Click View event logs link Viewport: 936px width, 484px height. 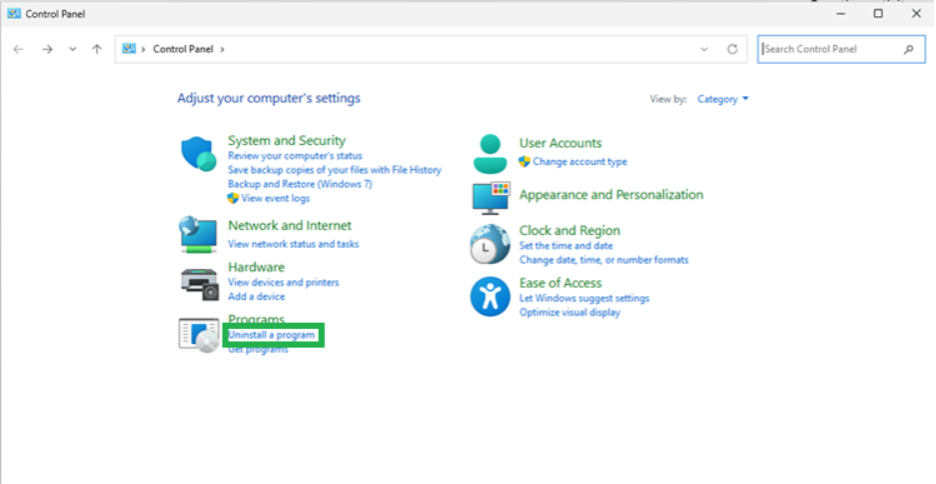point(275,199)
